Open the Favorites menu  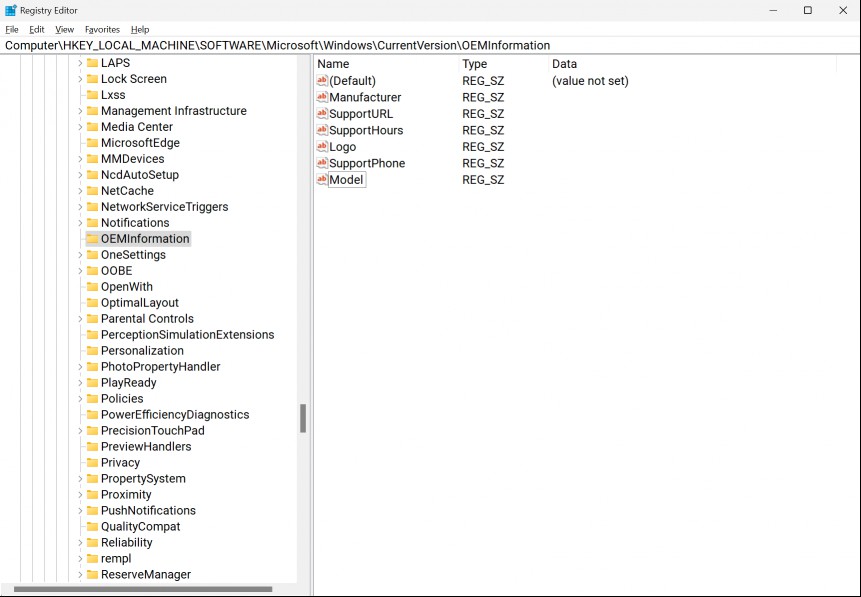click(x=102, y=30)
